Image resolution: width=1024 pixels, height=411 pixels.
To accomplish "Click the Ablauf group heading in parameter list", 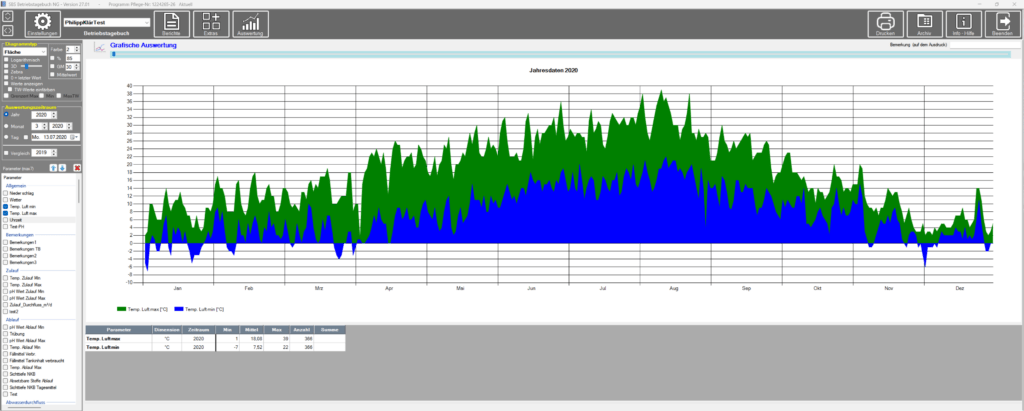I will coord(12,319).
